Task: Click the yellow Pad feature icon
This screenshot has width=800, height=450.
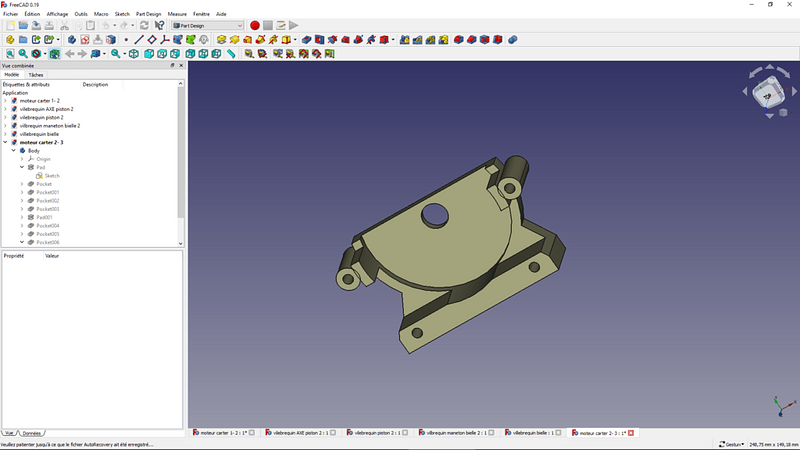Action: 221,40
